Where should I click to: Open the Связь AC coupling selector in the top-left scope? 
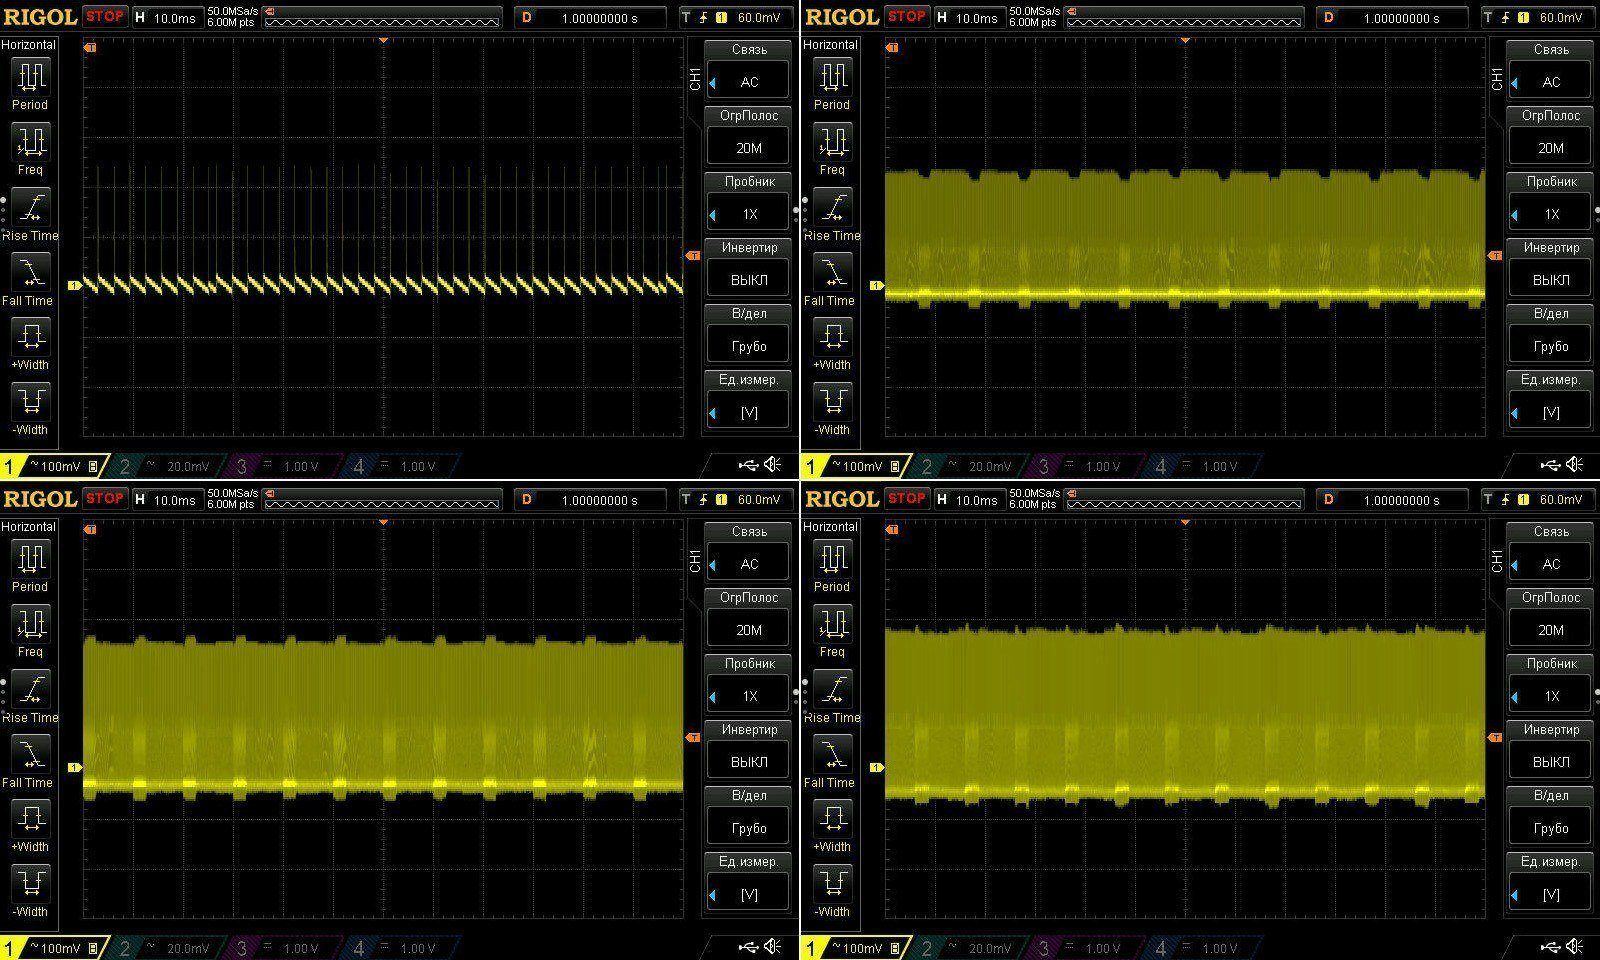[748, 82]
